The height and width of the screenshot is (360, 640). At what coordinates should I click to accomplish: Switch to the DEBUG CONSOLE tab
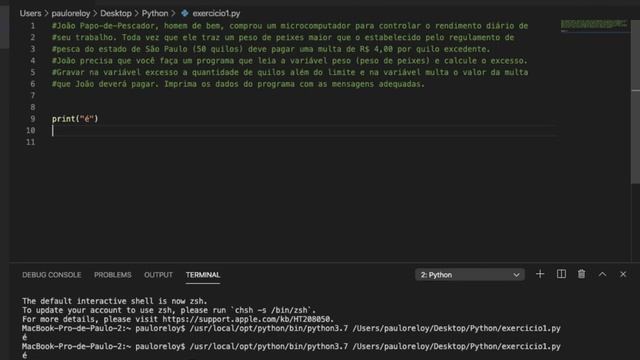[x=51, y=275]
